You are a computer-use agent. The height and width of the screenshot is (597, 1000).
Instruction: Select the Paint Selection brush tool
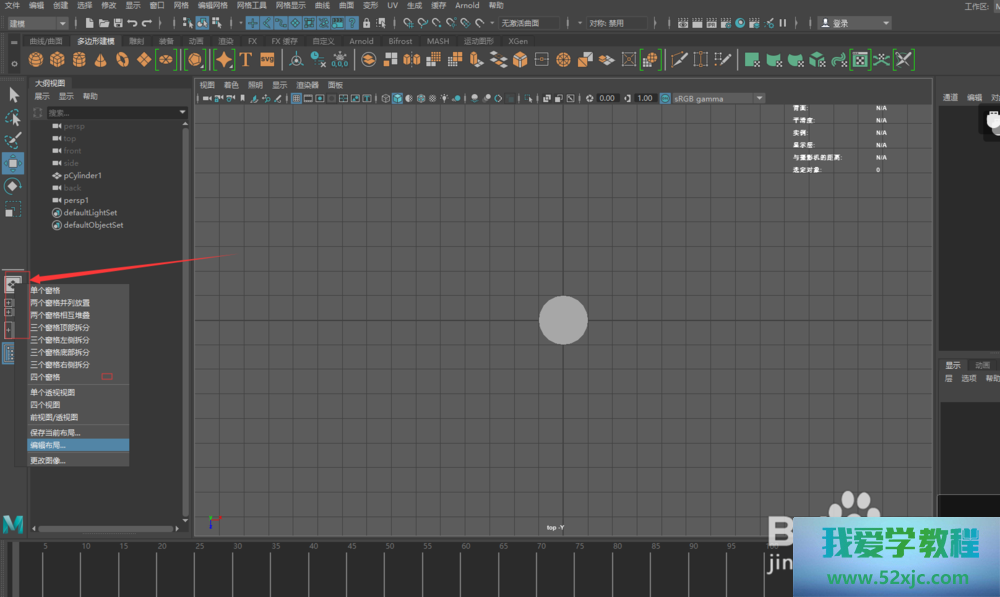(x=13, y=140)
